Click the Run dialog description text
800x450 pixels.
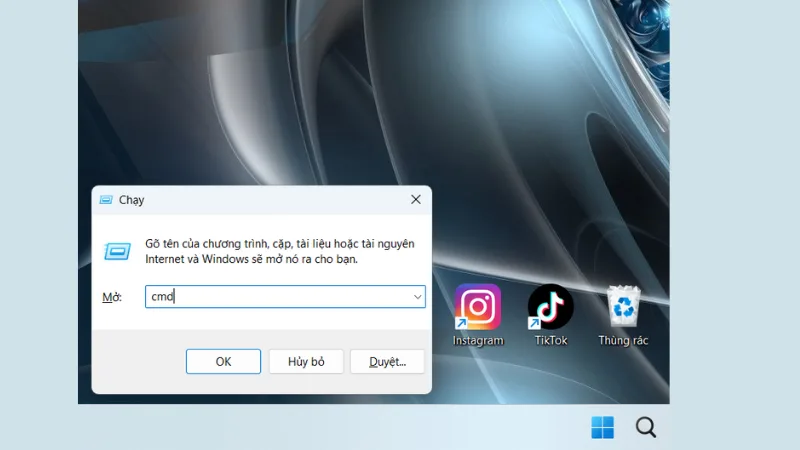coord(272,251)
